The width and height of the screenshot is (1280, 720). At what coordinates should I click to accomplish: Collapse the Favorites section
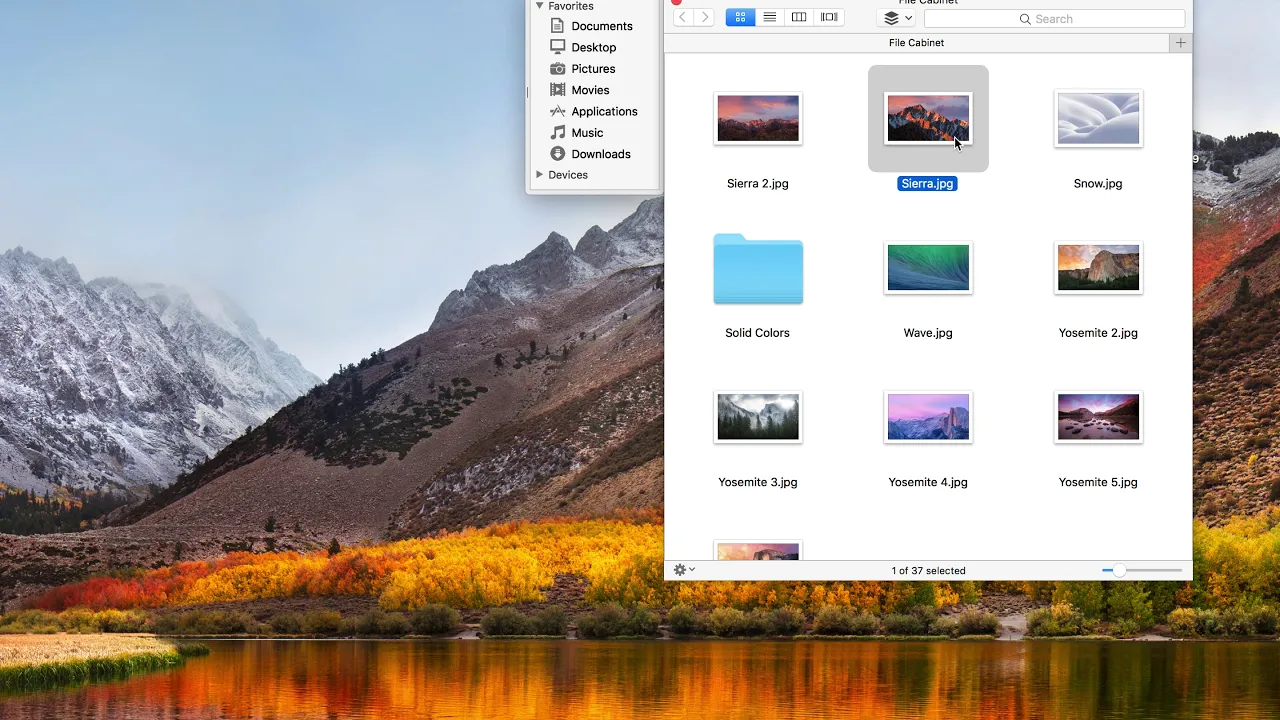point(539,6)
